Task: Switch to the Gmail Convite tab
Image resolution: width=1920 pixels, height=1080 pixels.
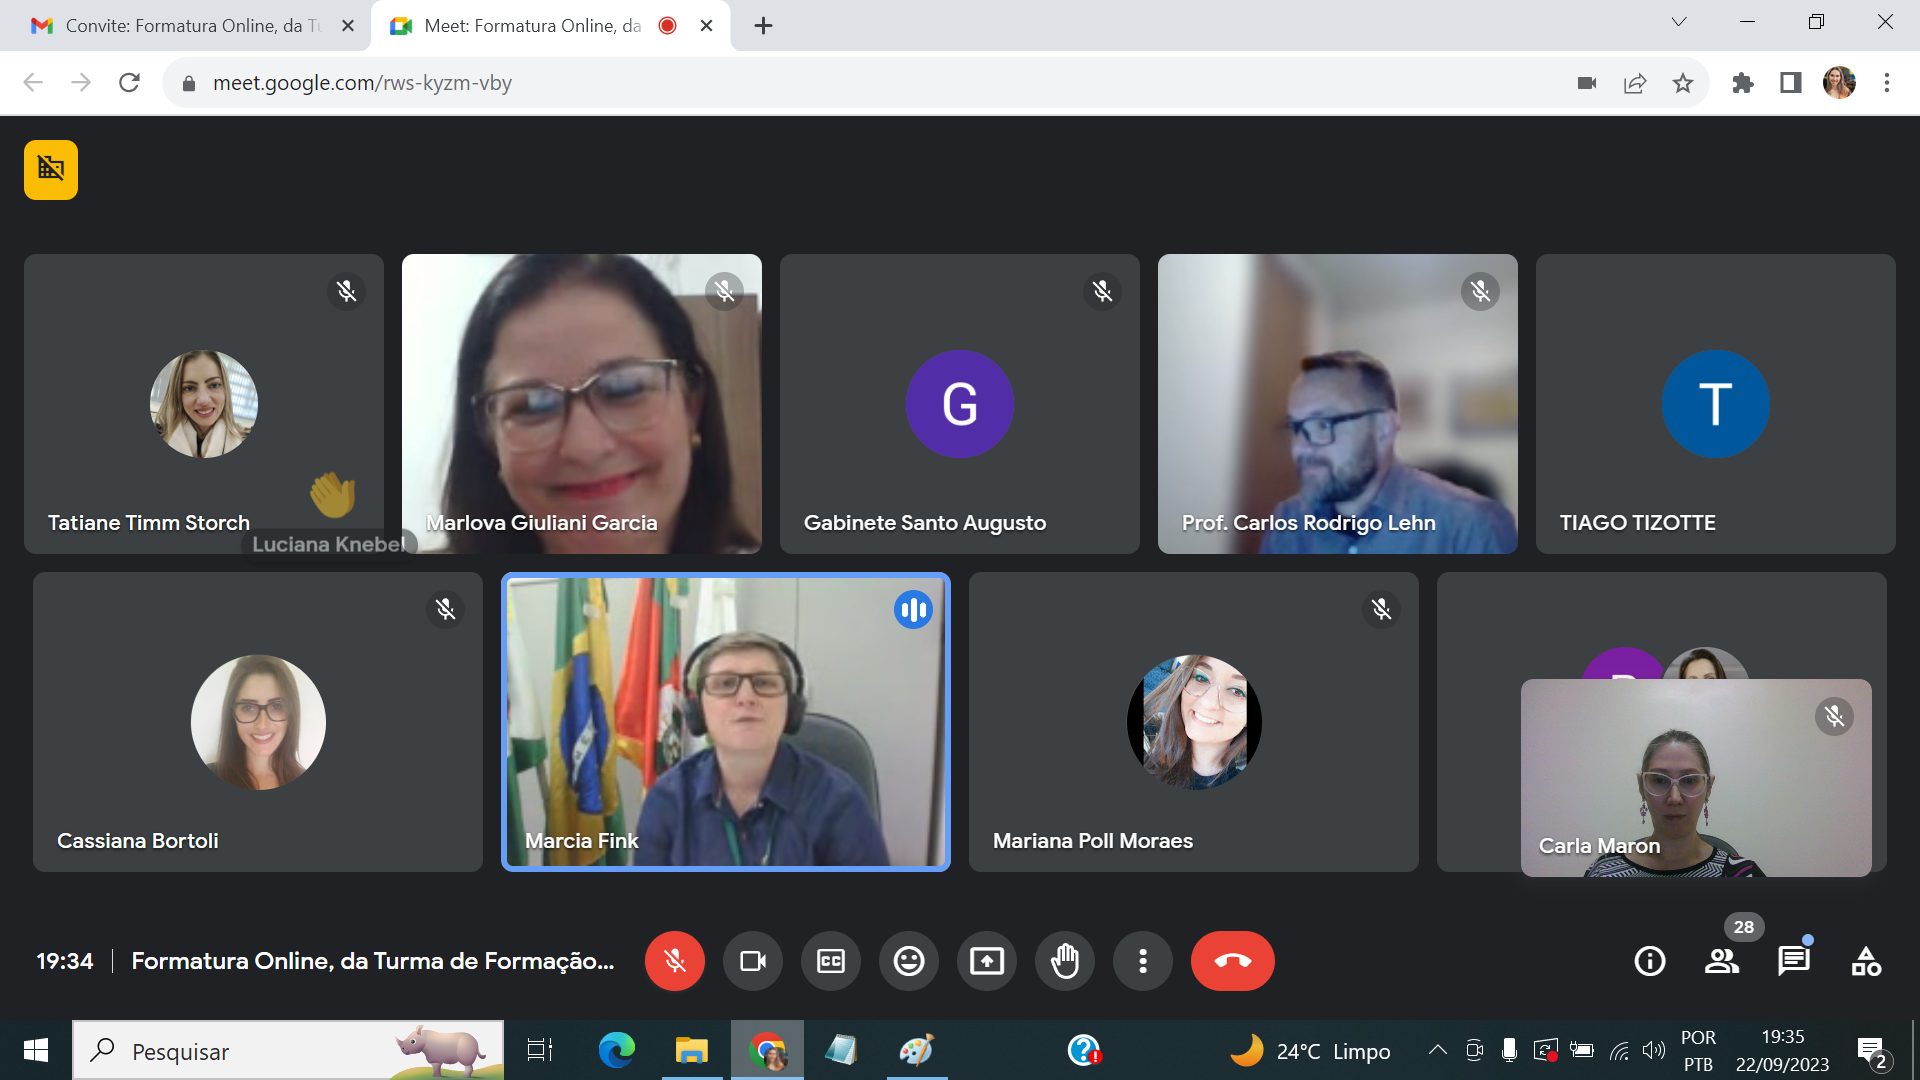Action: [185, 26]
